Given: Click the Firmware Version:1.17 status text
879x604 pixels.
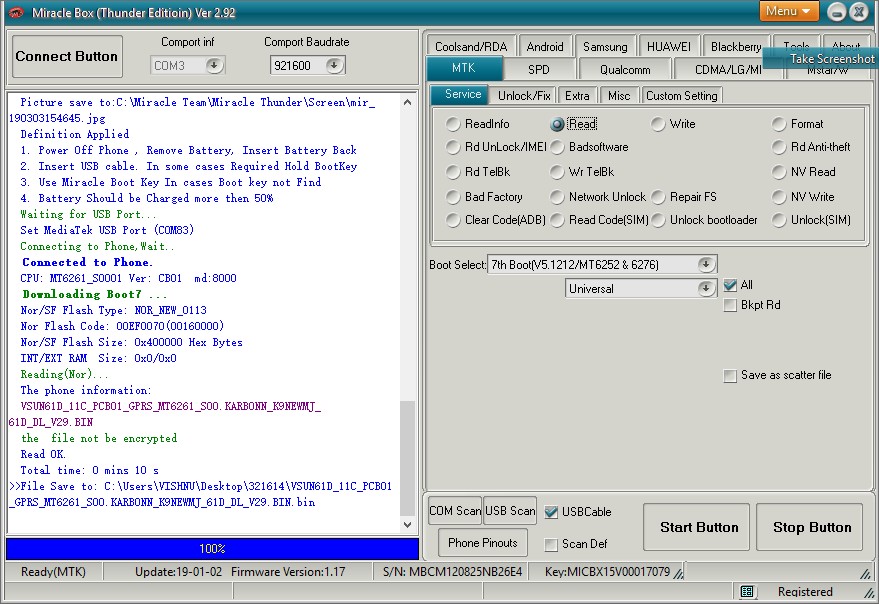Looking at the screenshot, I should click(x=288, y=572).
